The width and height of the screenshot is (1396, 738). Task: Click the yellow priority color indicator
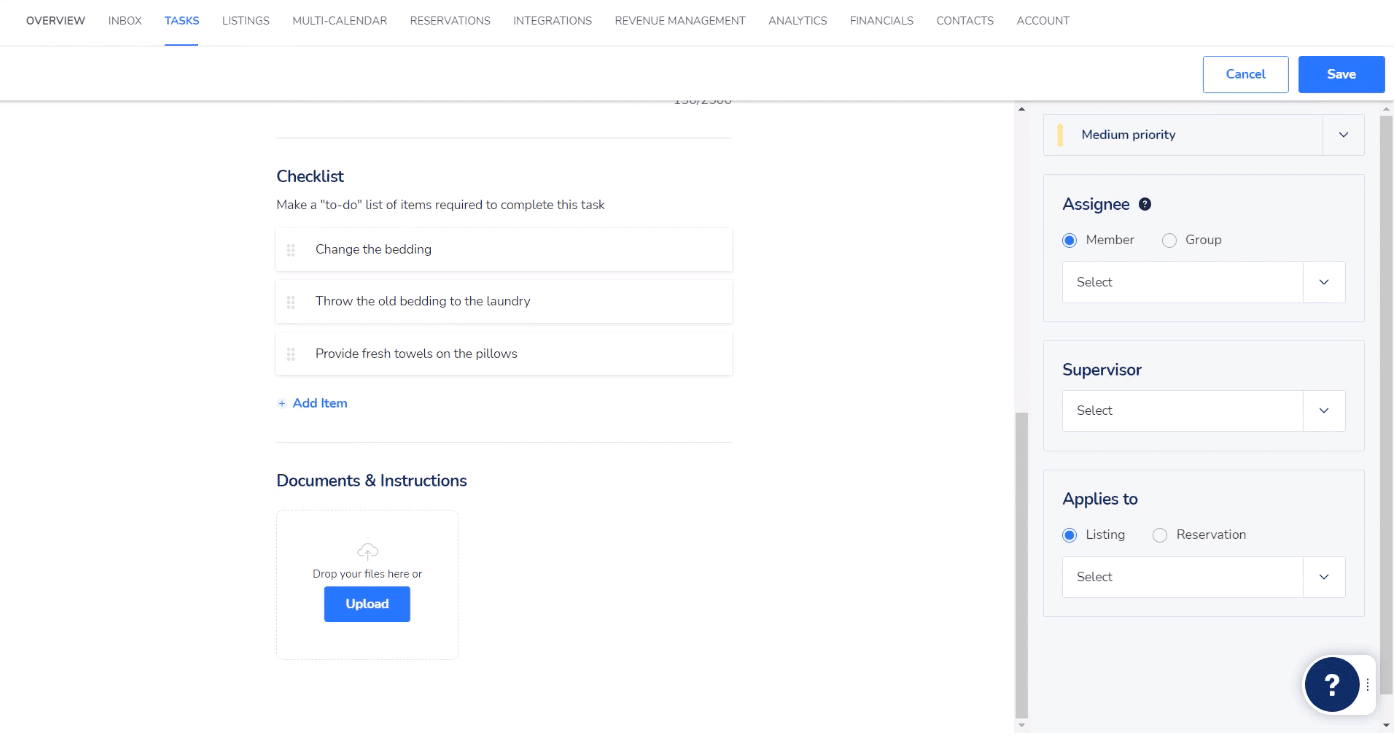tap(1060, 135)
